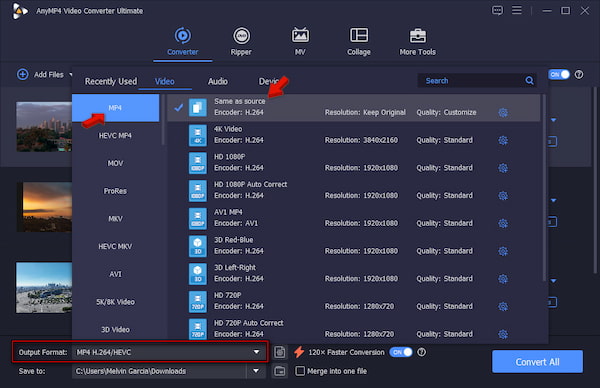Screen dimensions: 600x388
Task: Open settings gear for AV1 MP4
Action: pos(503,223)
